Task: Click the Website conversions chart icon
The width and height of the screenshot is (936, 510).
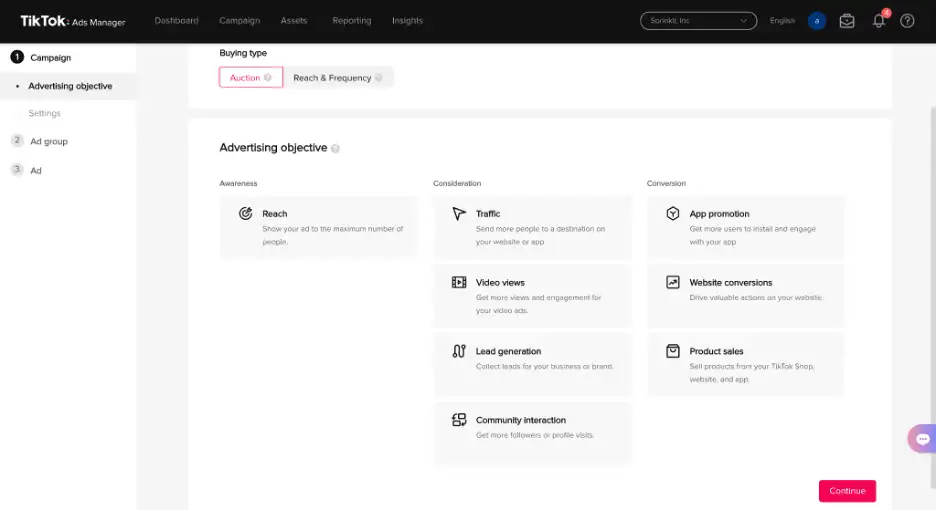Action: tap(673, 282)
